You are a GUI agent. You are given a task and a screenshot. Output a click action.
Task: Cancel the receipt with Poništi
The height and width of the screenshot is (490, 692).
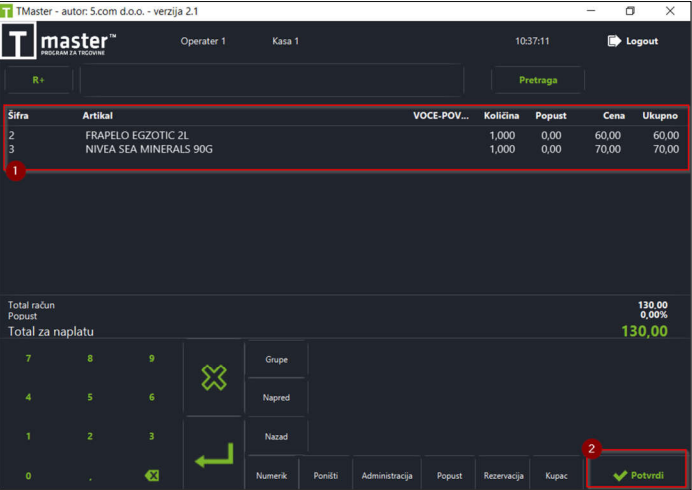coord(326,475)
